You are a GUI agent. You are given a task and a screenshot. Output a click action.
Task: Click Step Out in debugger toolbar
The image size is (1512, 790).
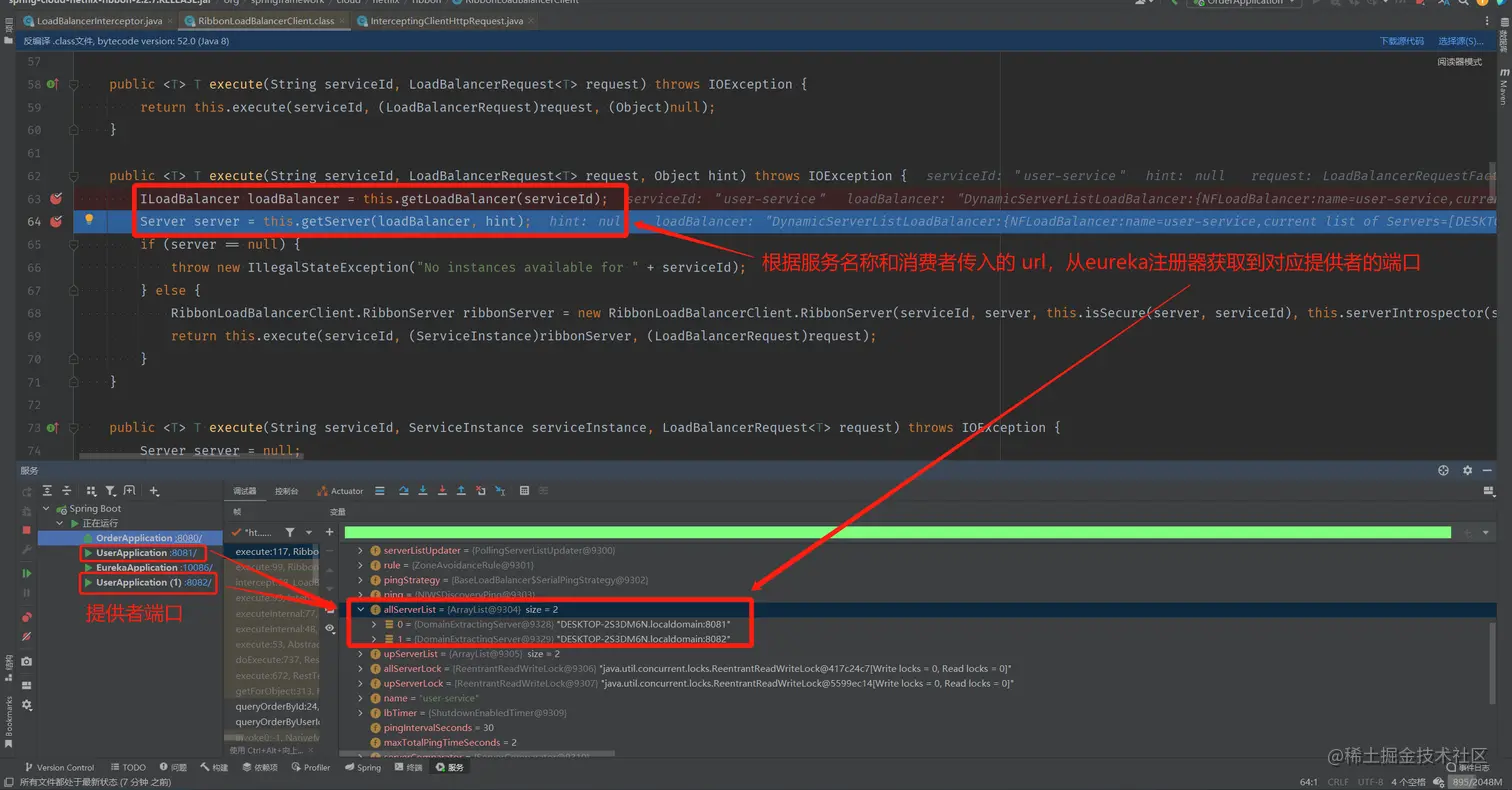[x=461, y=491]
